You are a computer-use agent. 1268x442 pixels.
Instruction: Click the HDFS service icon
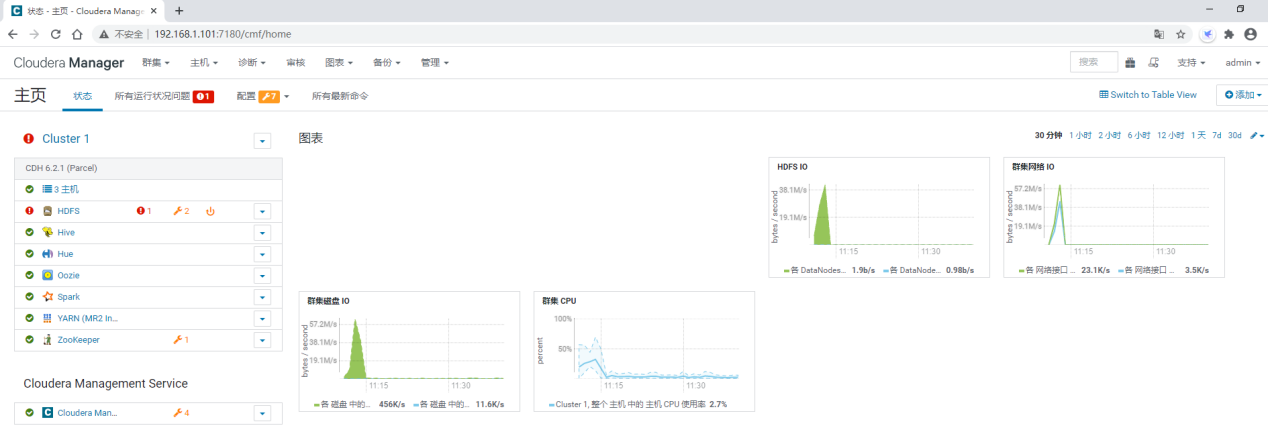(47, 211)
